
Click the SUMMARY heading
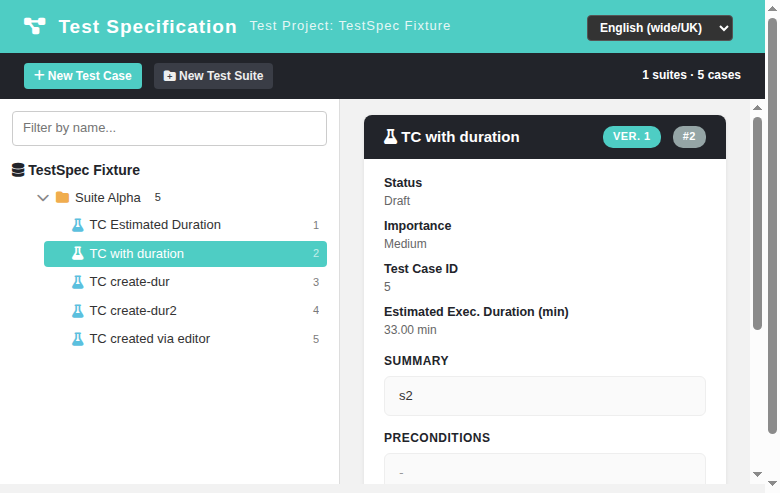point(416,361)
